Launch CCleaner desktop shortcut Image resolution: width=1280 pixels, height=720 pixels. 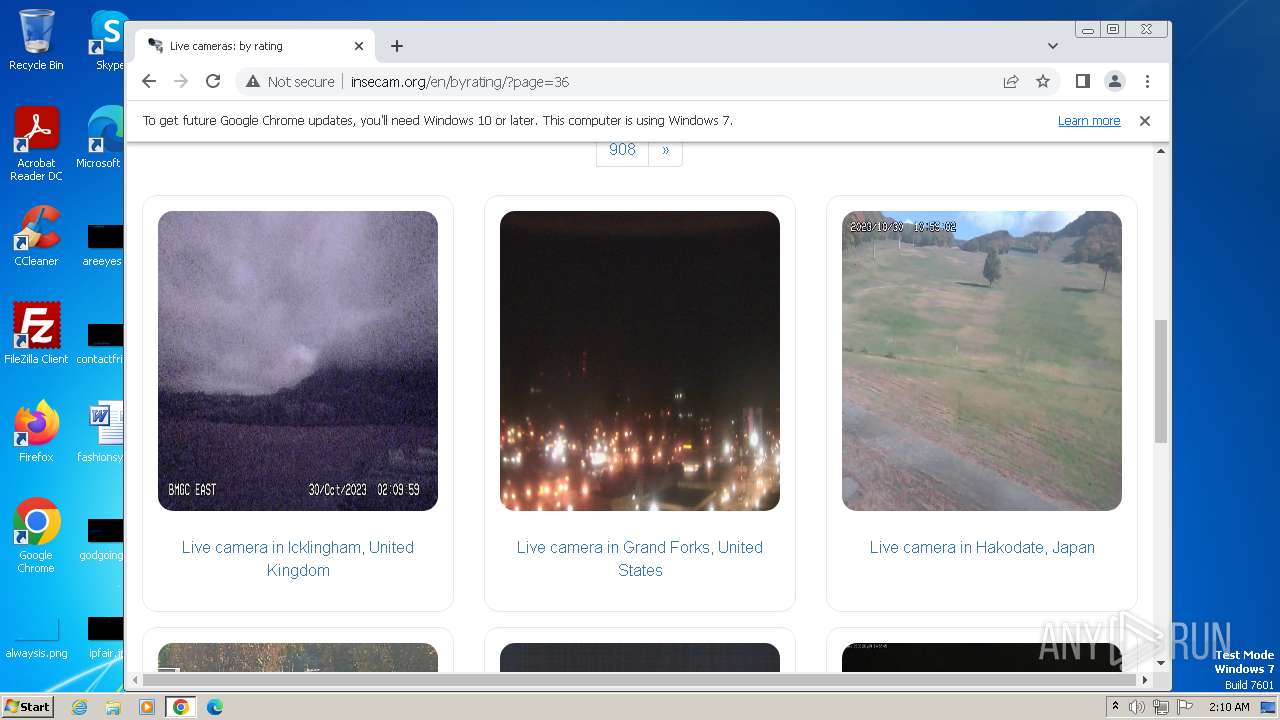point(36,236)
